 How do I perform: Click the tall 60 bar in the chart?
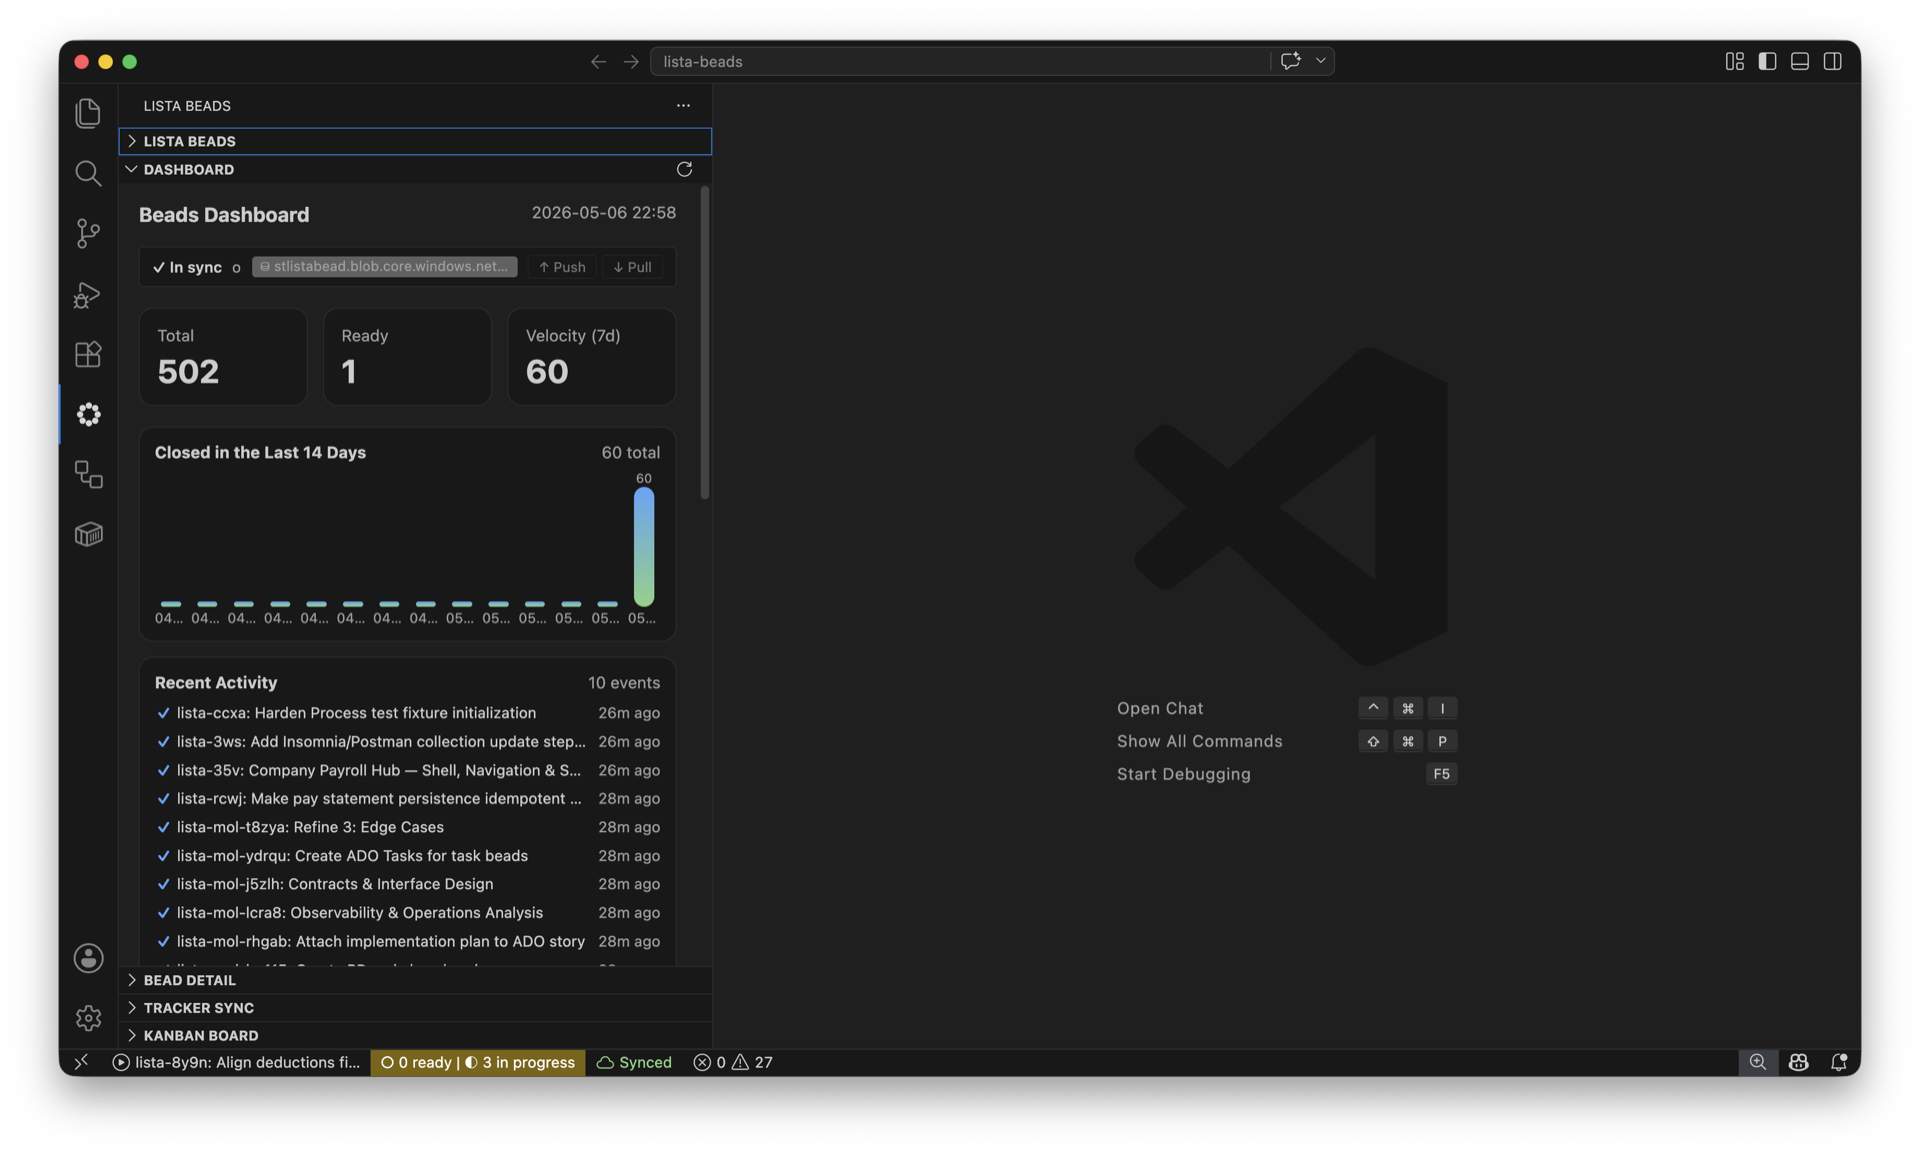[x=644, y=546]
